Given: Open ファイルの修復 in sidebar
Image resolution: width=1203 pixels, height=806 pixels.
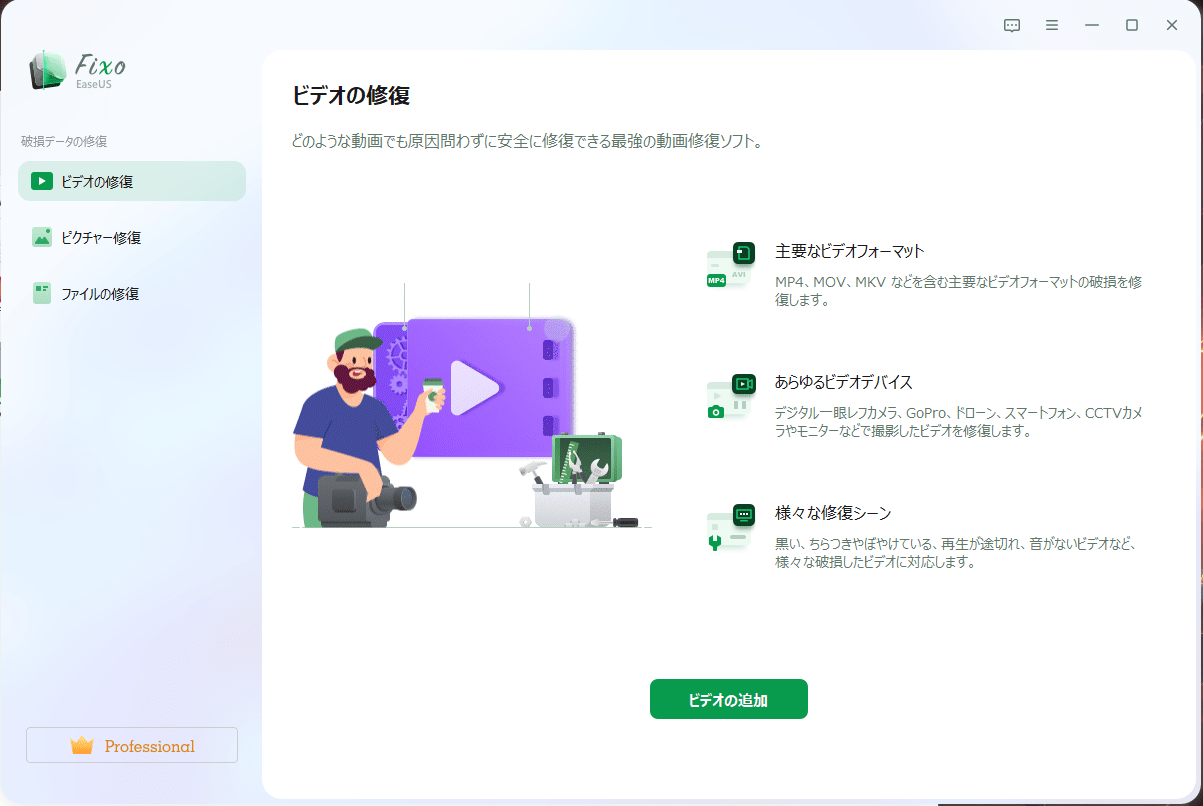Looking at the screenshot, I should (x=132, y=293).
